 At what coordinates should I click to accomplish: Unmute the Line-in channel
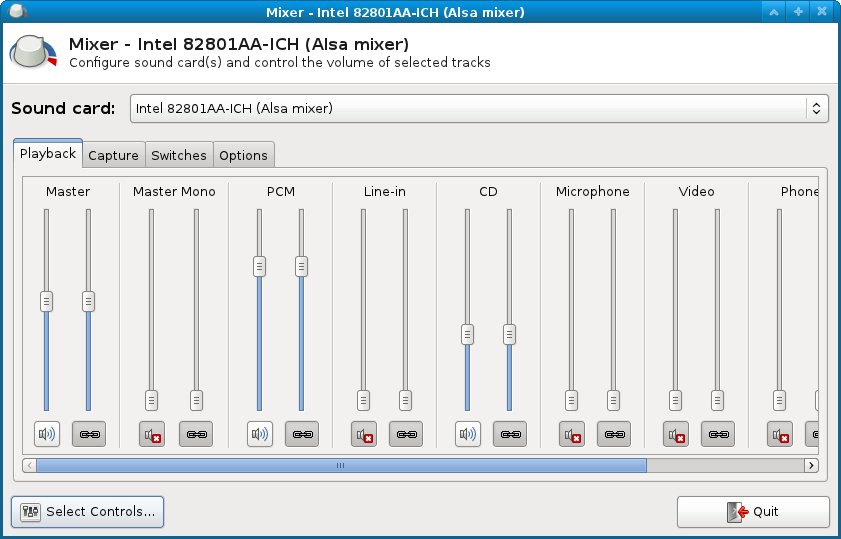(364, 434)
